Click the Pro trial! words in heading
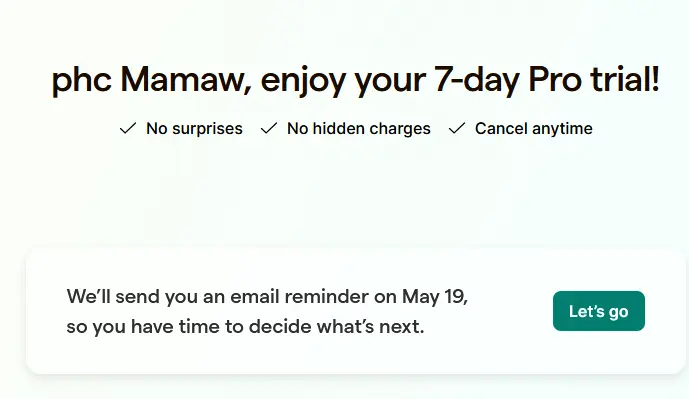This screenshot has width=689, height=399. pos(594,79)
